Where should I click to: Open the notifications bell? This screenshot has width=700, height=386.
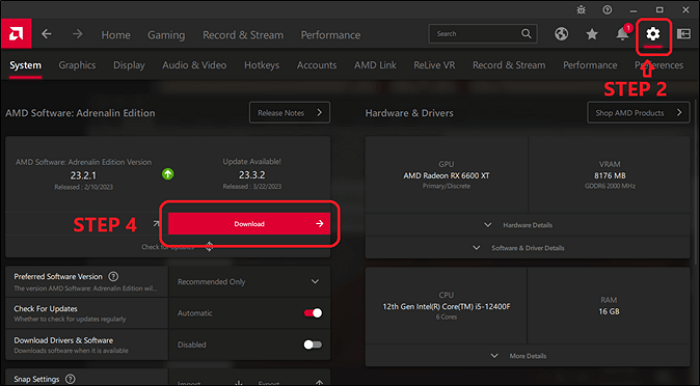(623, 33)
